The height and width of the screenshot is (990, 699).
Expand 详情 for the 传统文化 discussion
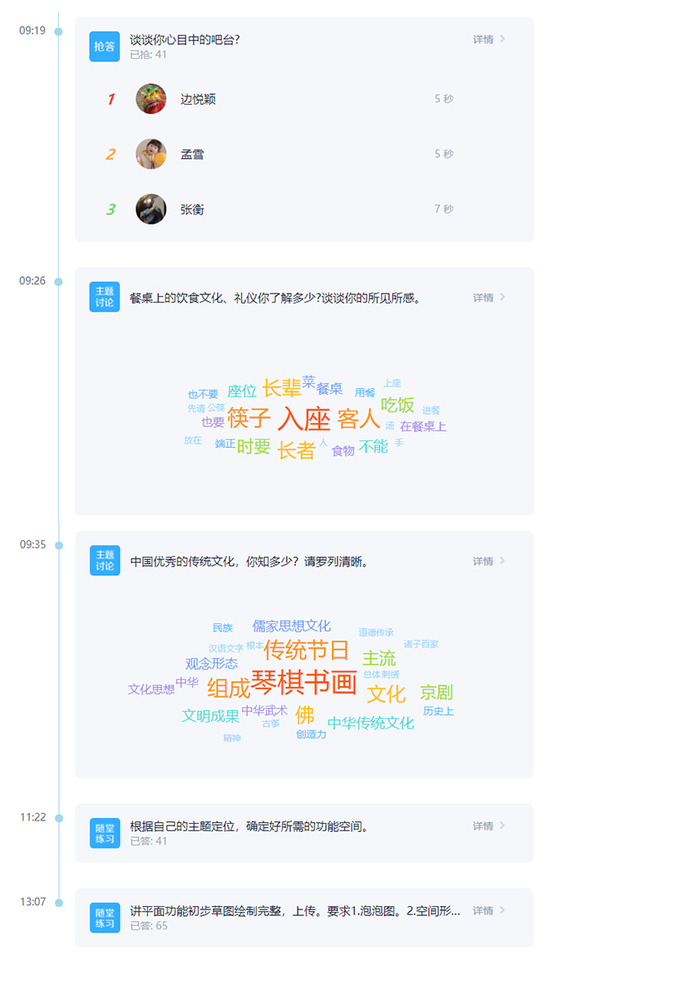point(489,561)
